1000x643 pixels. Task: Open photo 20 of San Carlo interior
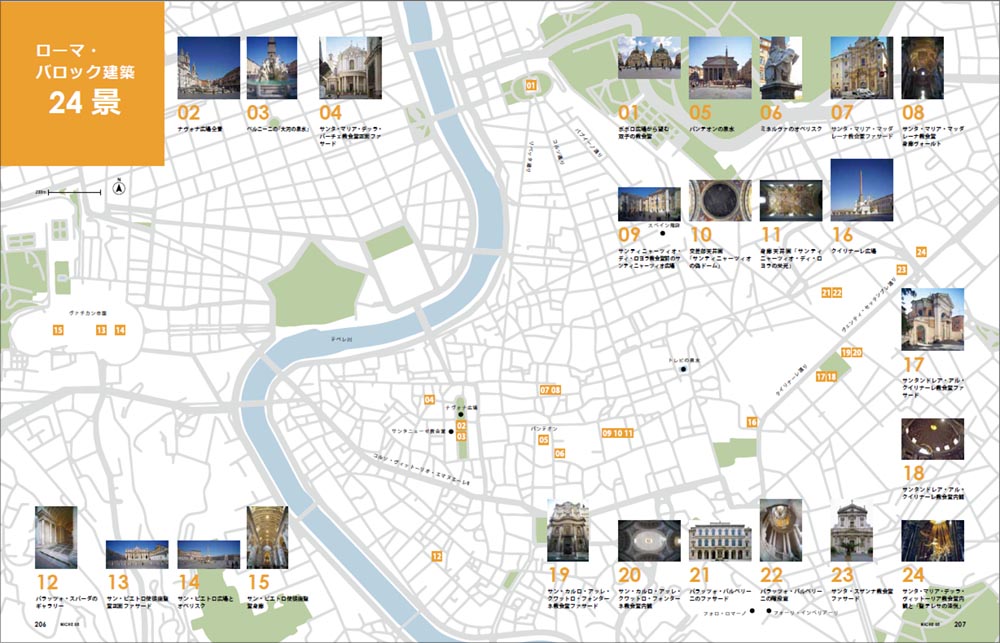pos(649,541)
